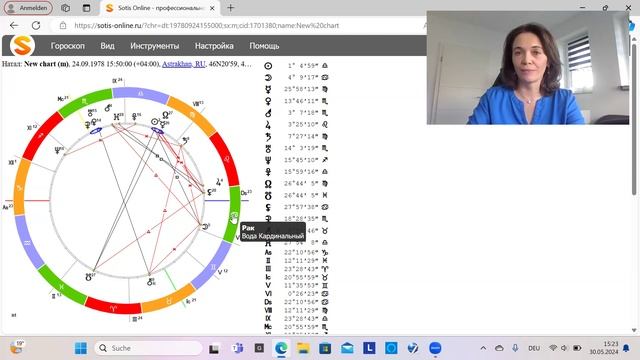The height and width of the screenshot is (360, 640).
Task: Open the Windows Start menu
Action: [81, 348]
